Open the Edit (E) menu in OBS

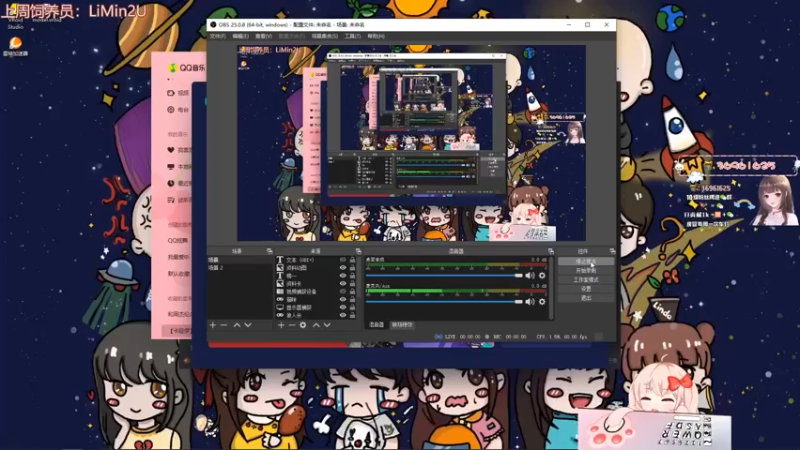(240, 36)
